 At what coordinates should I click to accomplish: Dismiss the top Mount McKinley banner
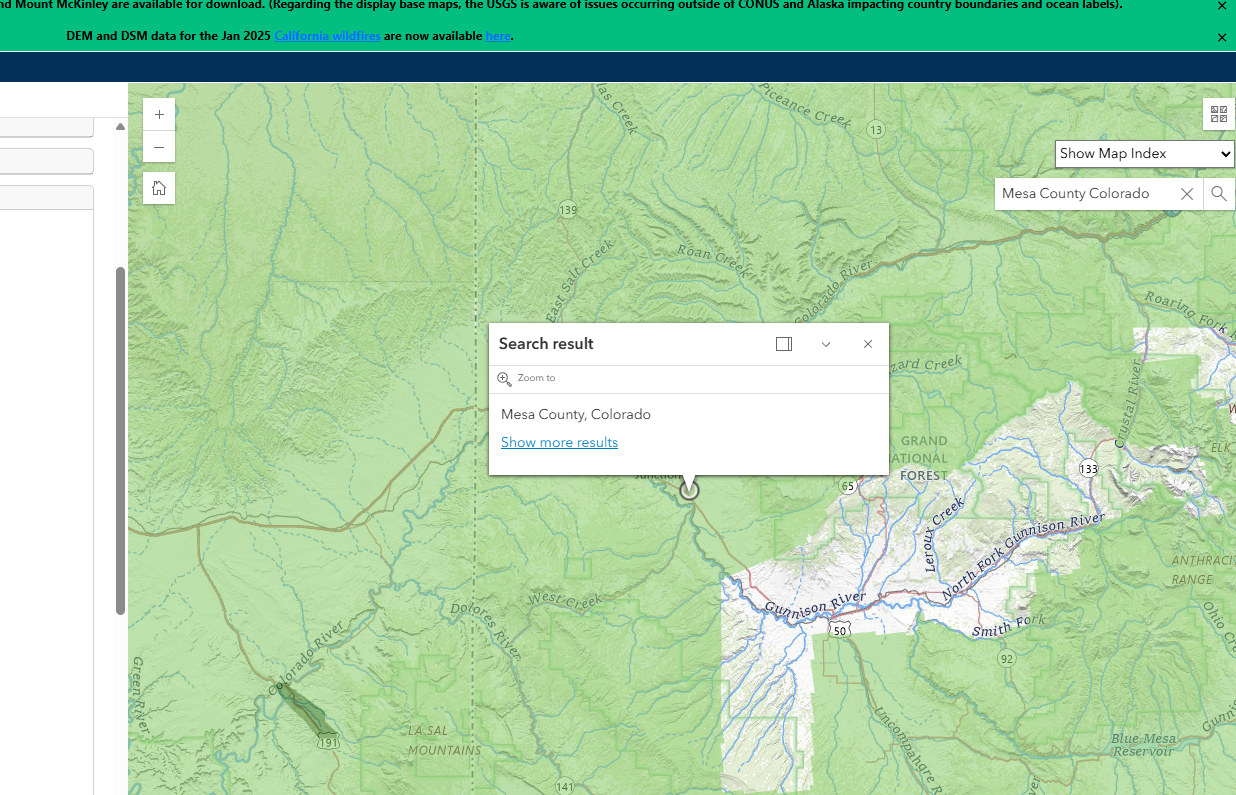1221,6
